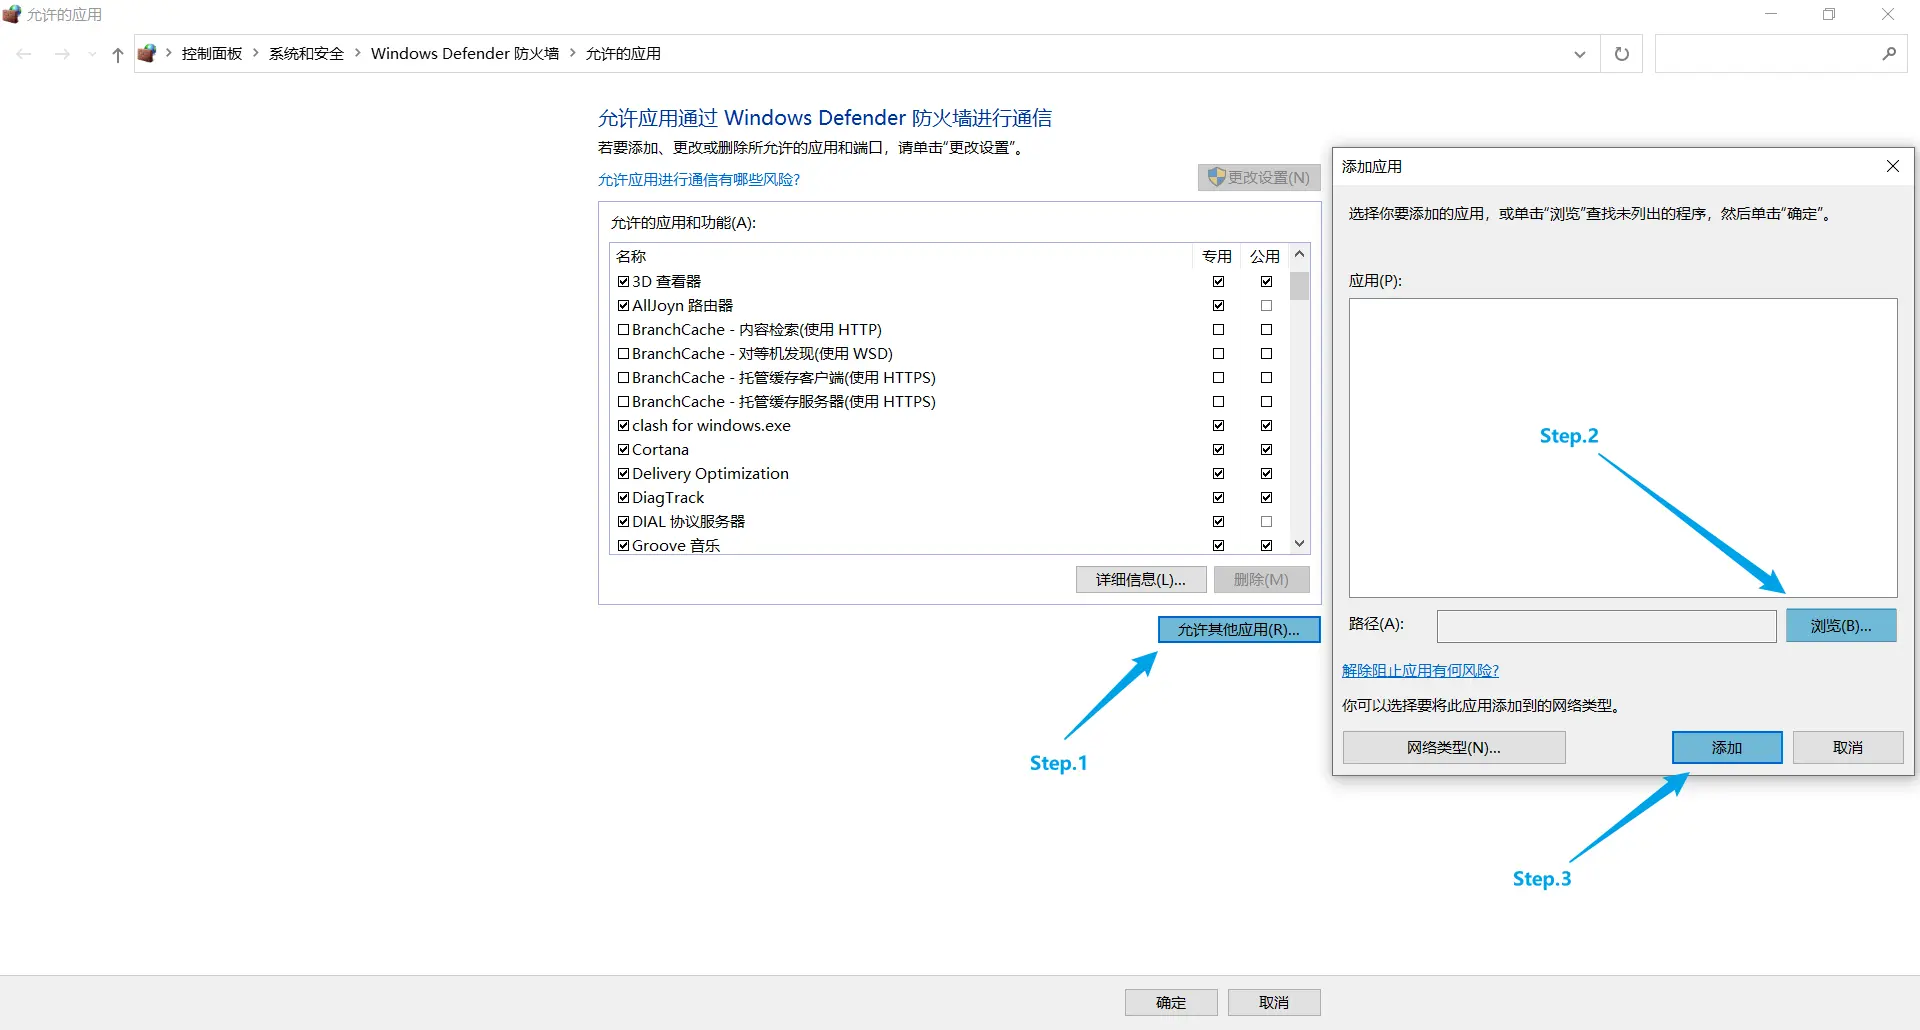Expand chevron after 控制面板 breadcrumb
Screen dimensions: 1920x1030
click(256, 53)
